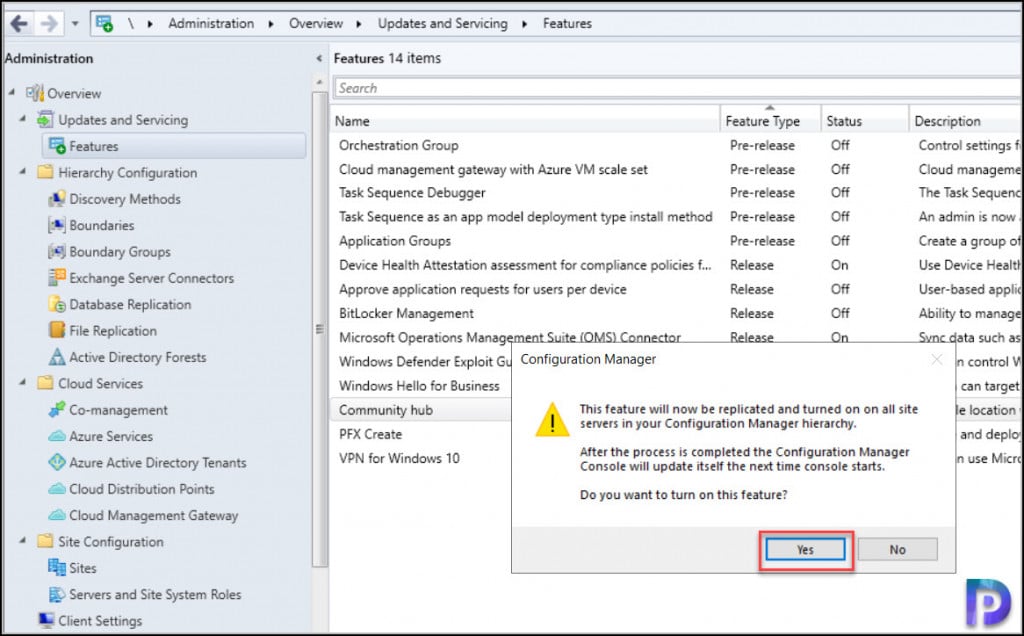Click the Cloud Services folder icon
The image size is (1024, 636).
(x=45, y=383)
